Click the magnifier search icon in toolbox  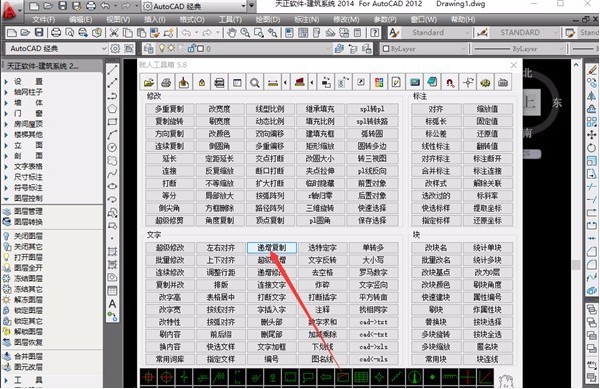pyautogui.click(x=254, y=82)
